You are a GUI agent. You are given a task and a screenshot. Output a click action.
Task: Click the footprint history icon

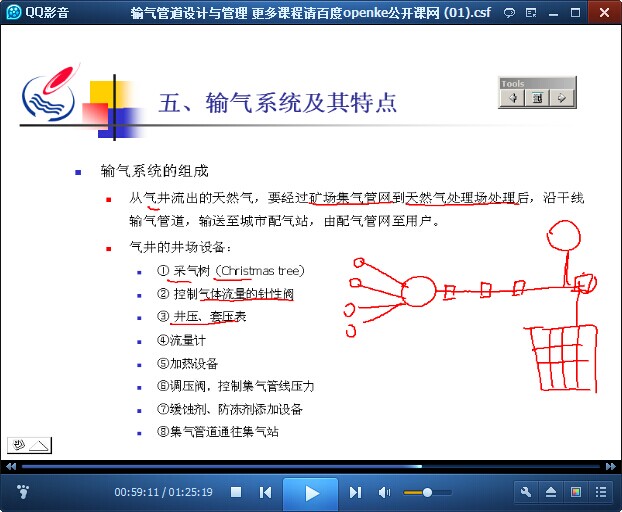[x=23, y=492]
